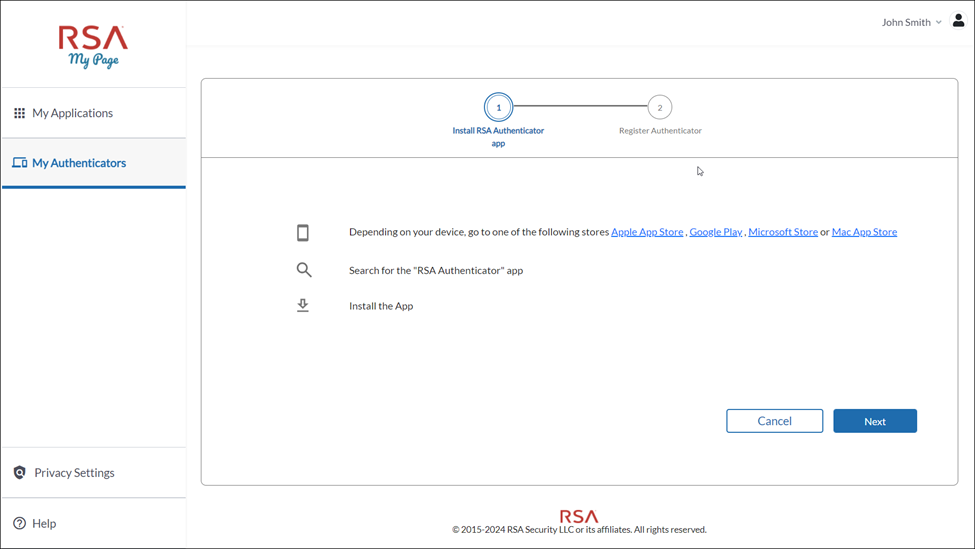975x549 pixels.
Task: Open Privacy Settings from the sidebar
Action: click(74, 473)
